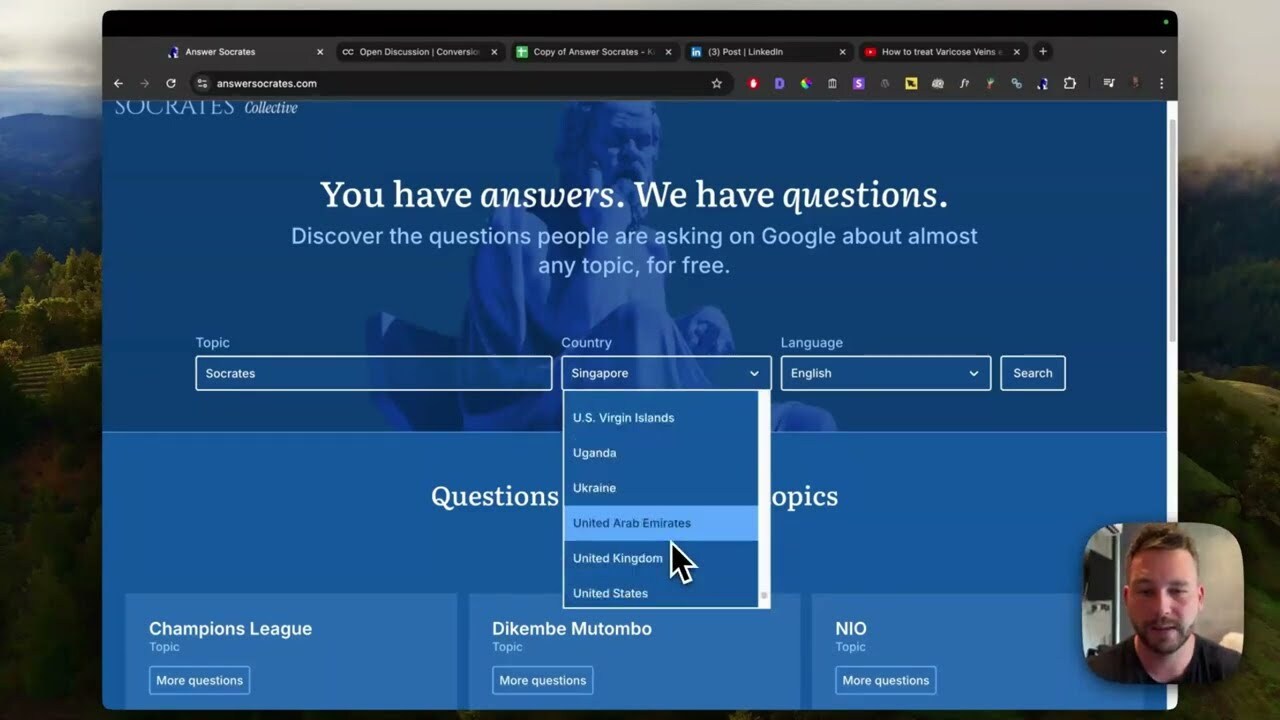This screenshot has width=1280, height=720.
Task: Click the purple D extension icon
Action: (x=780, y=84)
